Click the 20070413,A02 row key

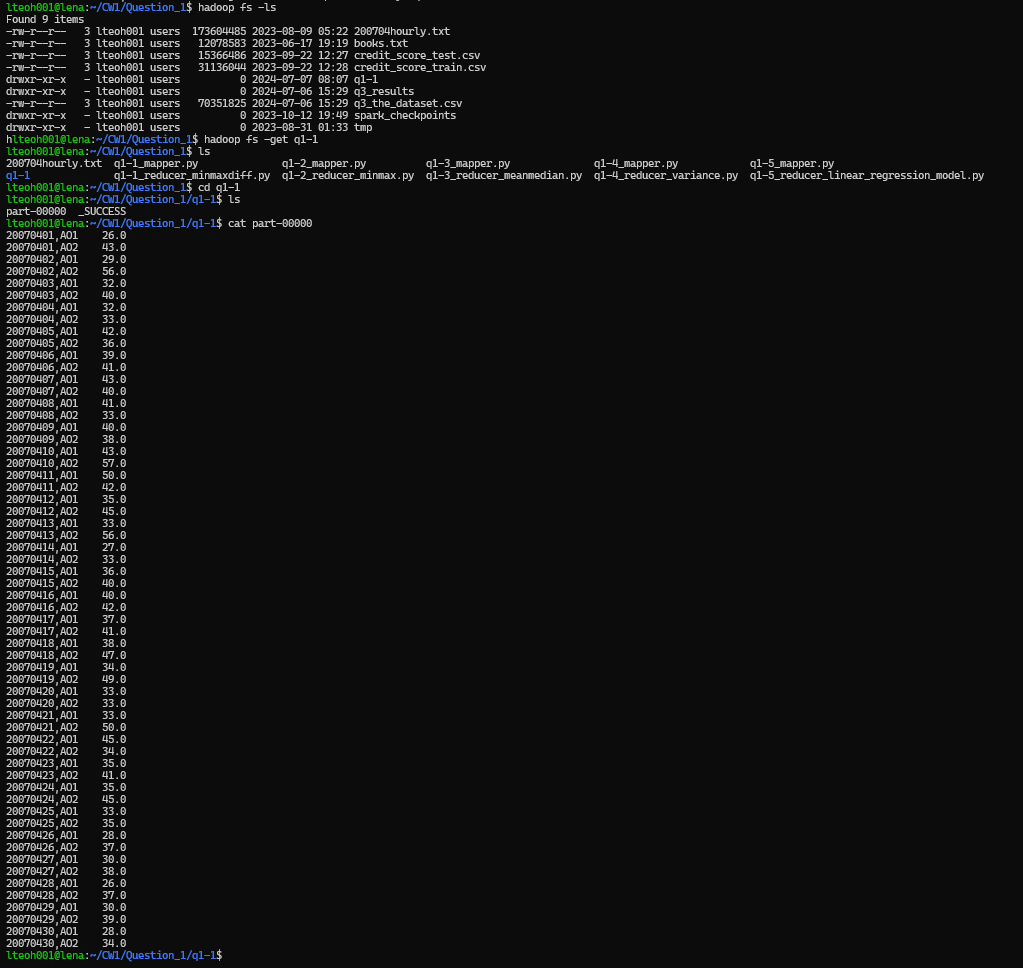pos(42,536)
